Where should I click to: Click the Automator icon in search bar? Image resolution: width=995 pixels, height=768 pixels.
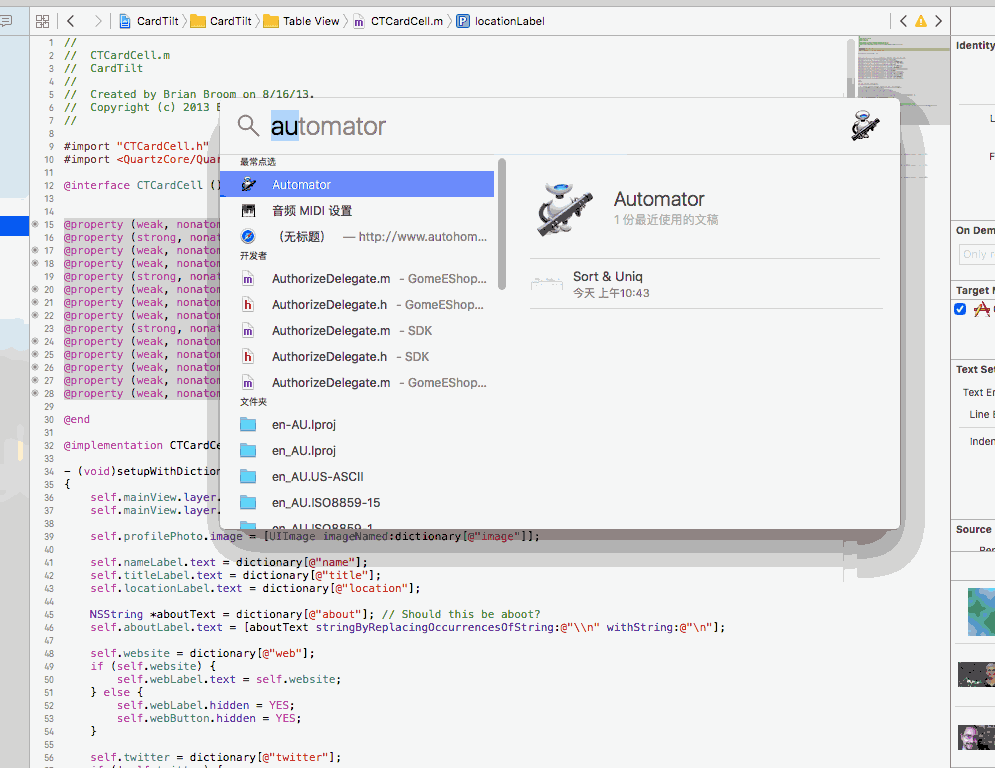click(x=865, y=125)
